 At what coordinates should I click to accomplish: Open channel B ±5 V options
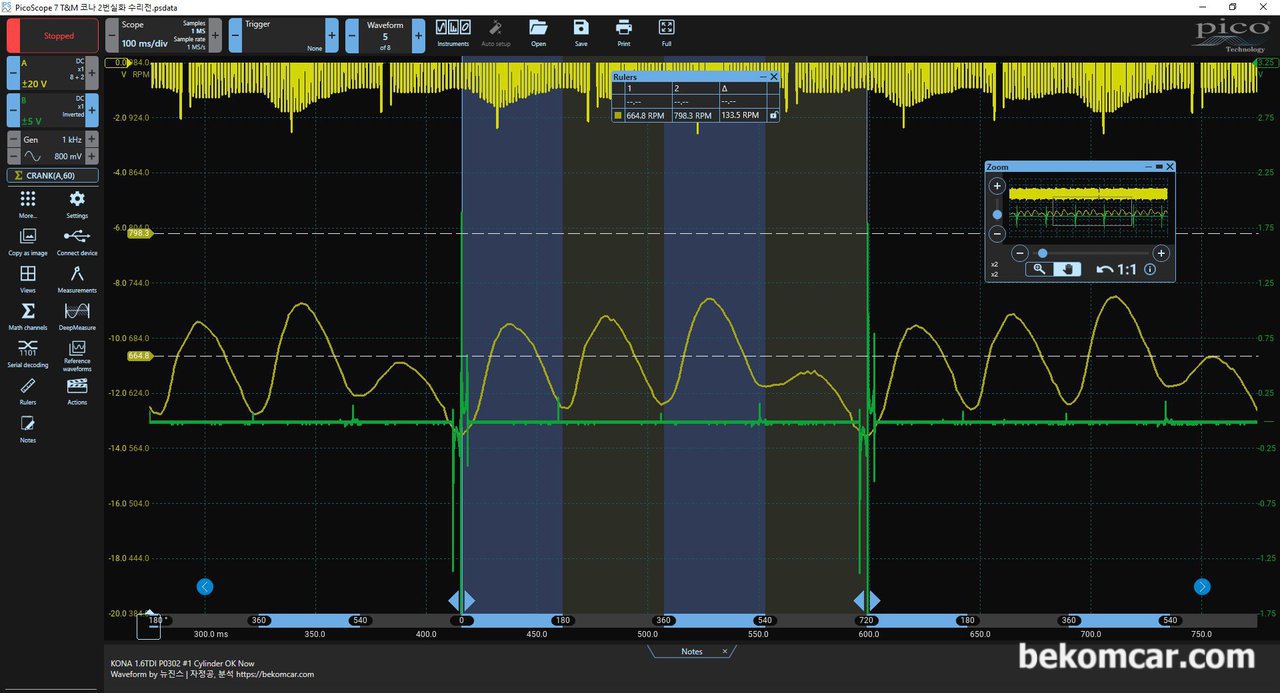pos(53,109)
